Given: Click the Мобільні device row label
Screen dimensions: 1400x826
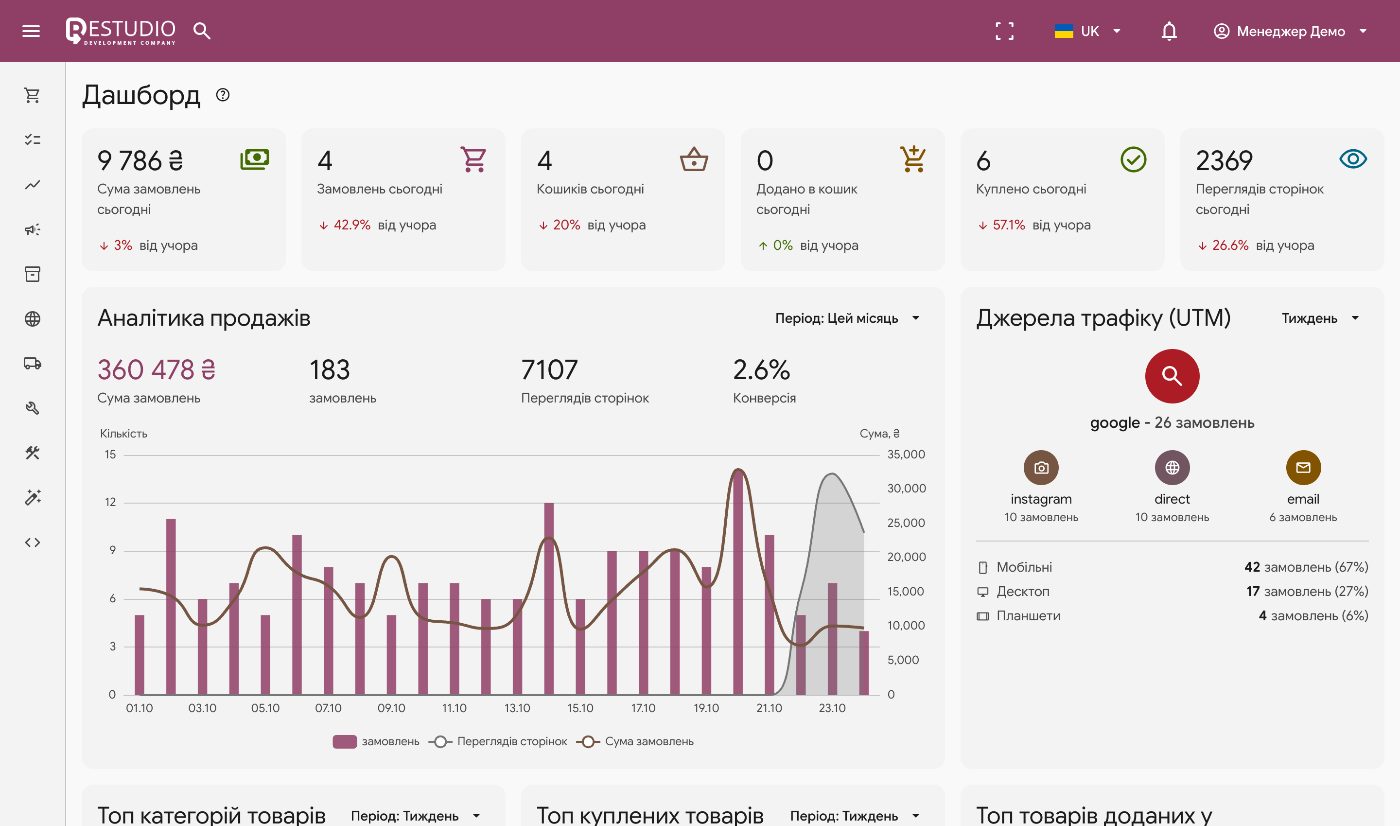Looking at the screenshot, I should point(1024,567).
